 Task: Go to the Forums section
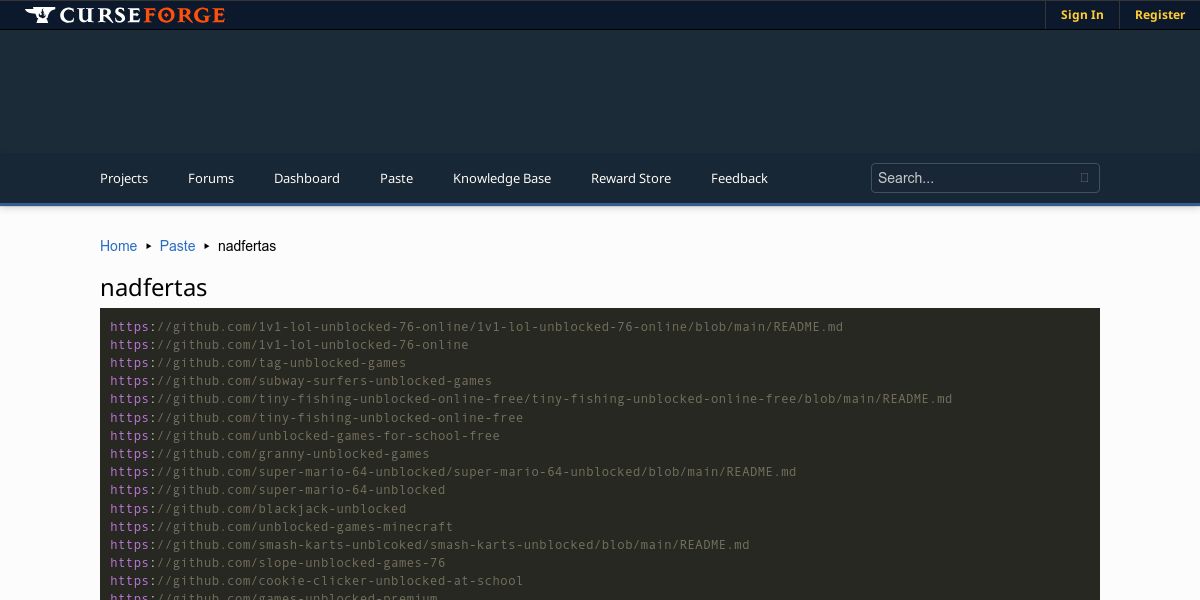[x=211, y=178]
